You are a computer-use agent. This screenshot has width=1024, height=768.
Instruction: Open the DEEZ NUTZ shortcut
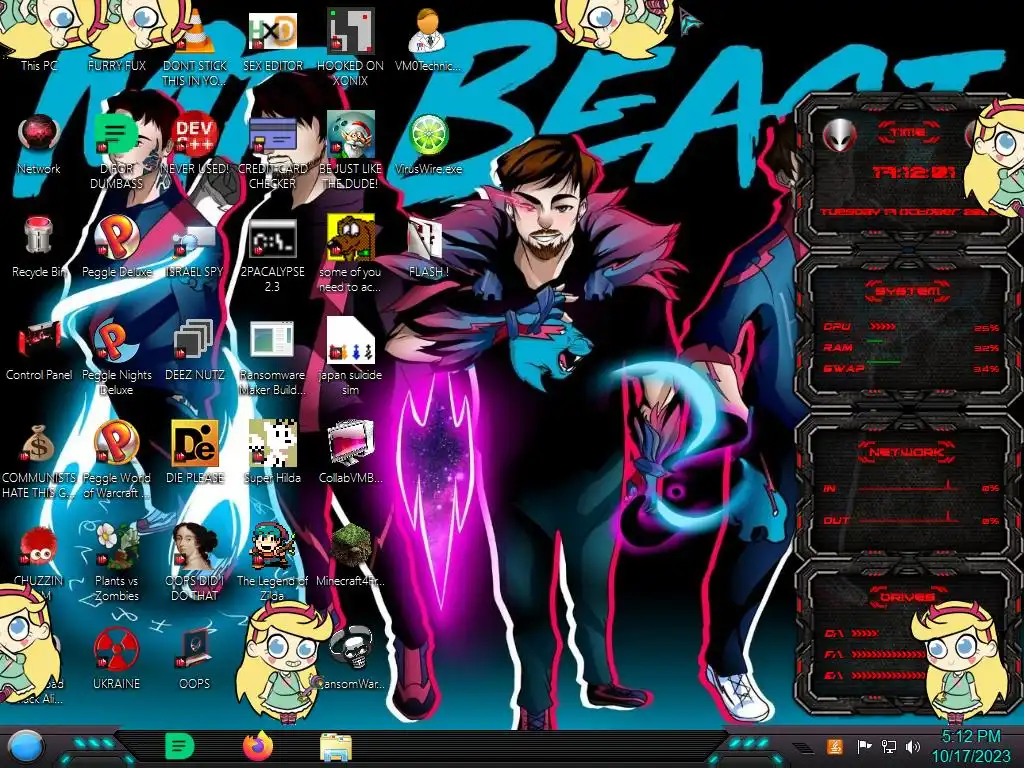tap(195, 350)
